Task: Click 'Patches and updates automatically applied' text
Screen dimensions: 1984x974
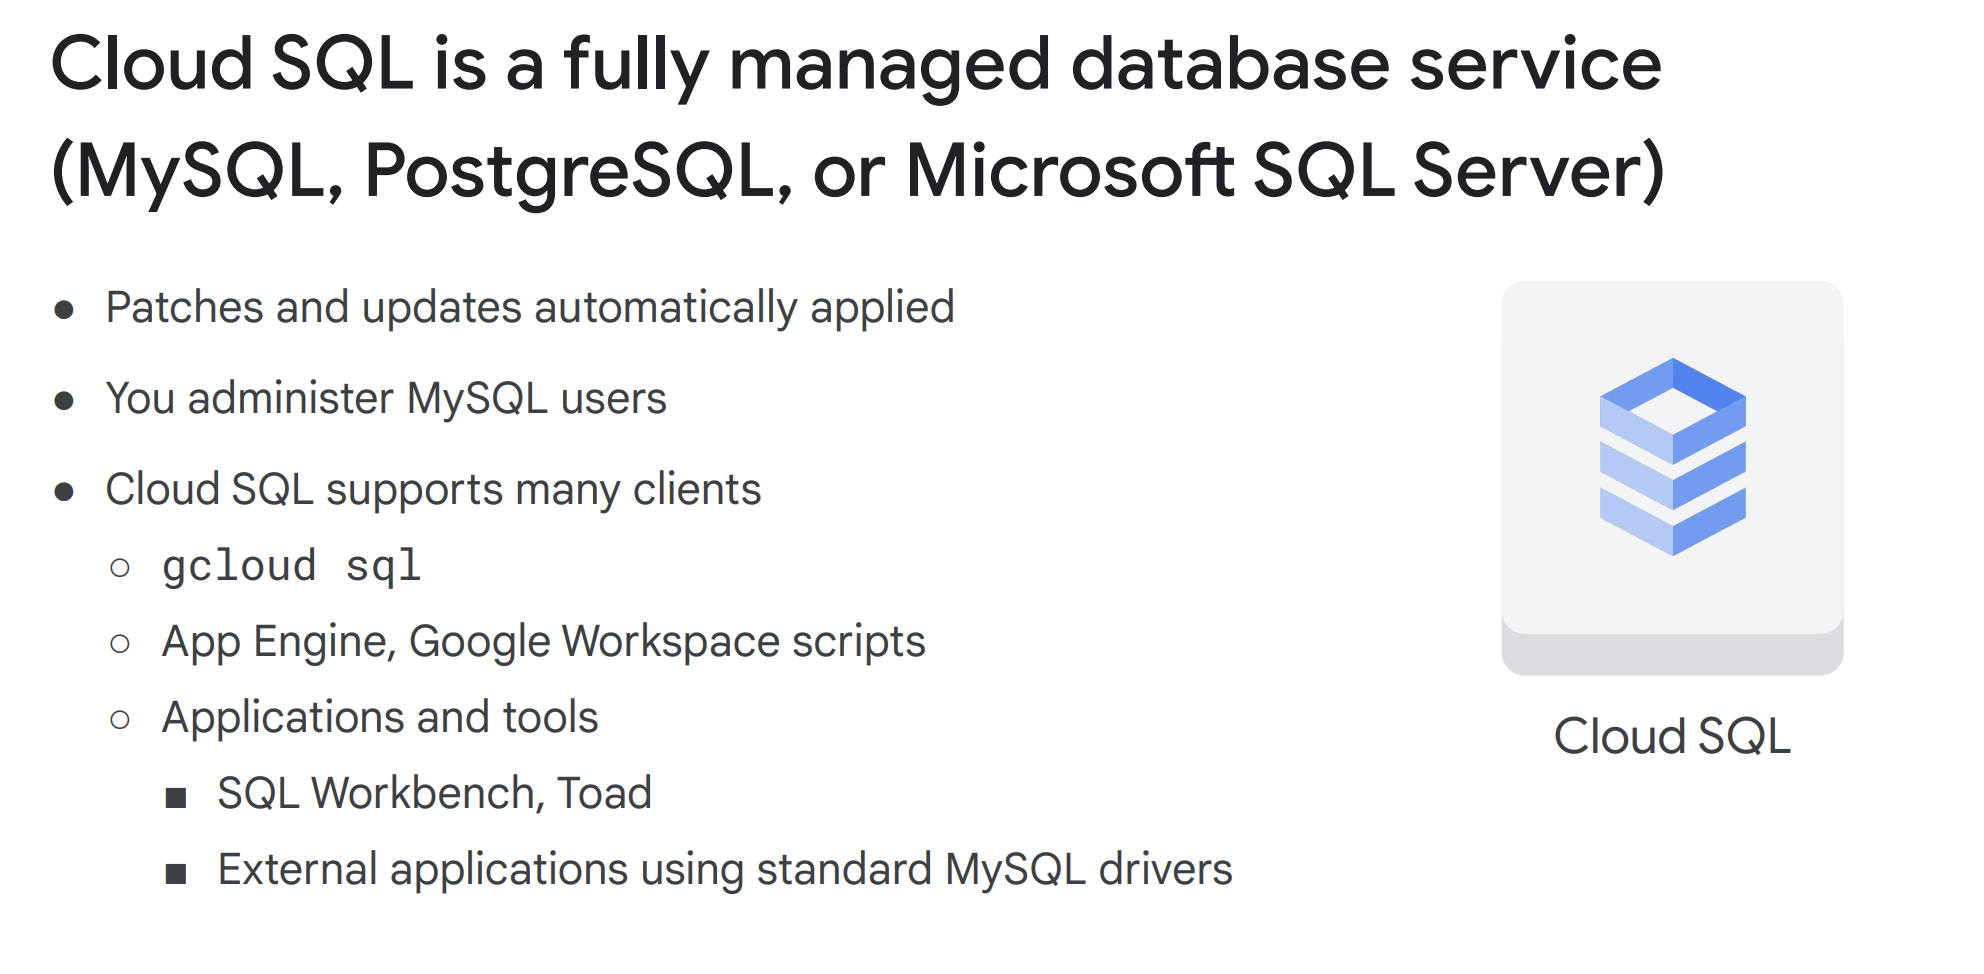Action: [x=530, y=307]
